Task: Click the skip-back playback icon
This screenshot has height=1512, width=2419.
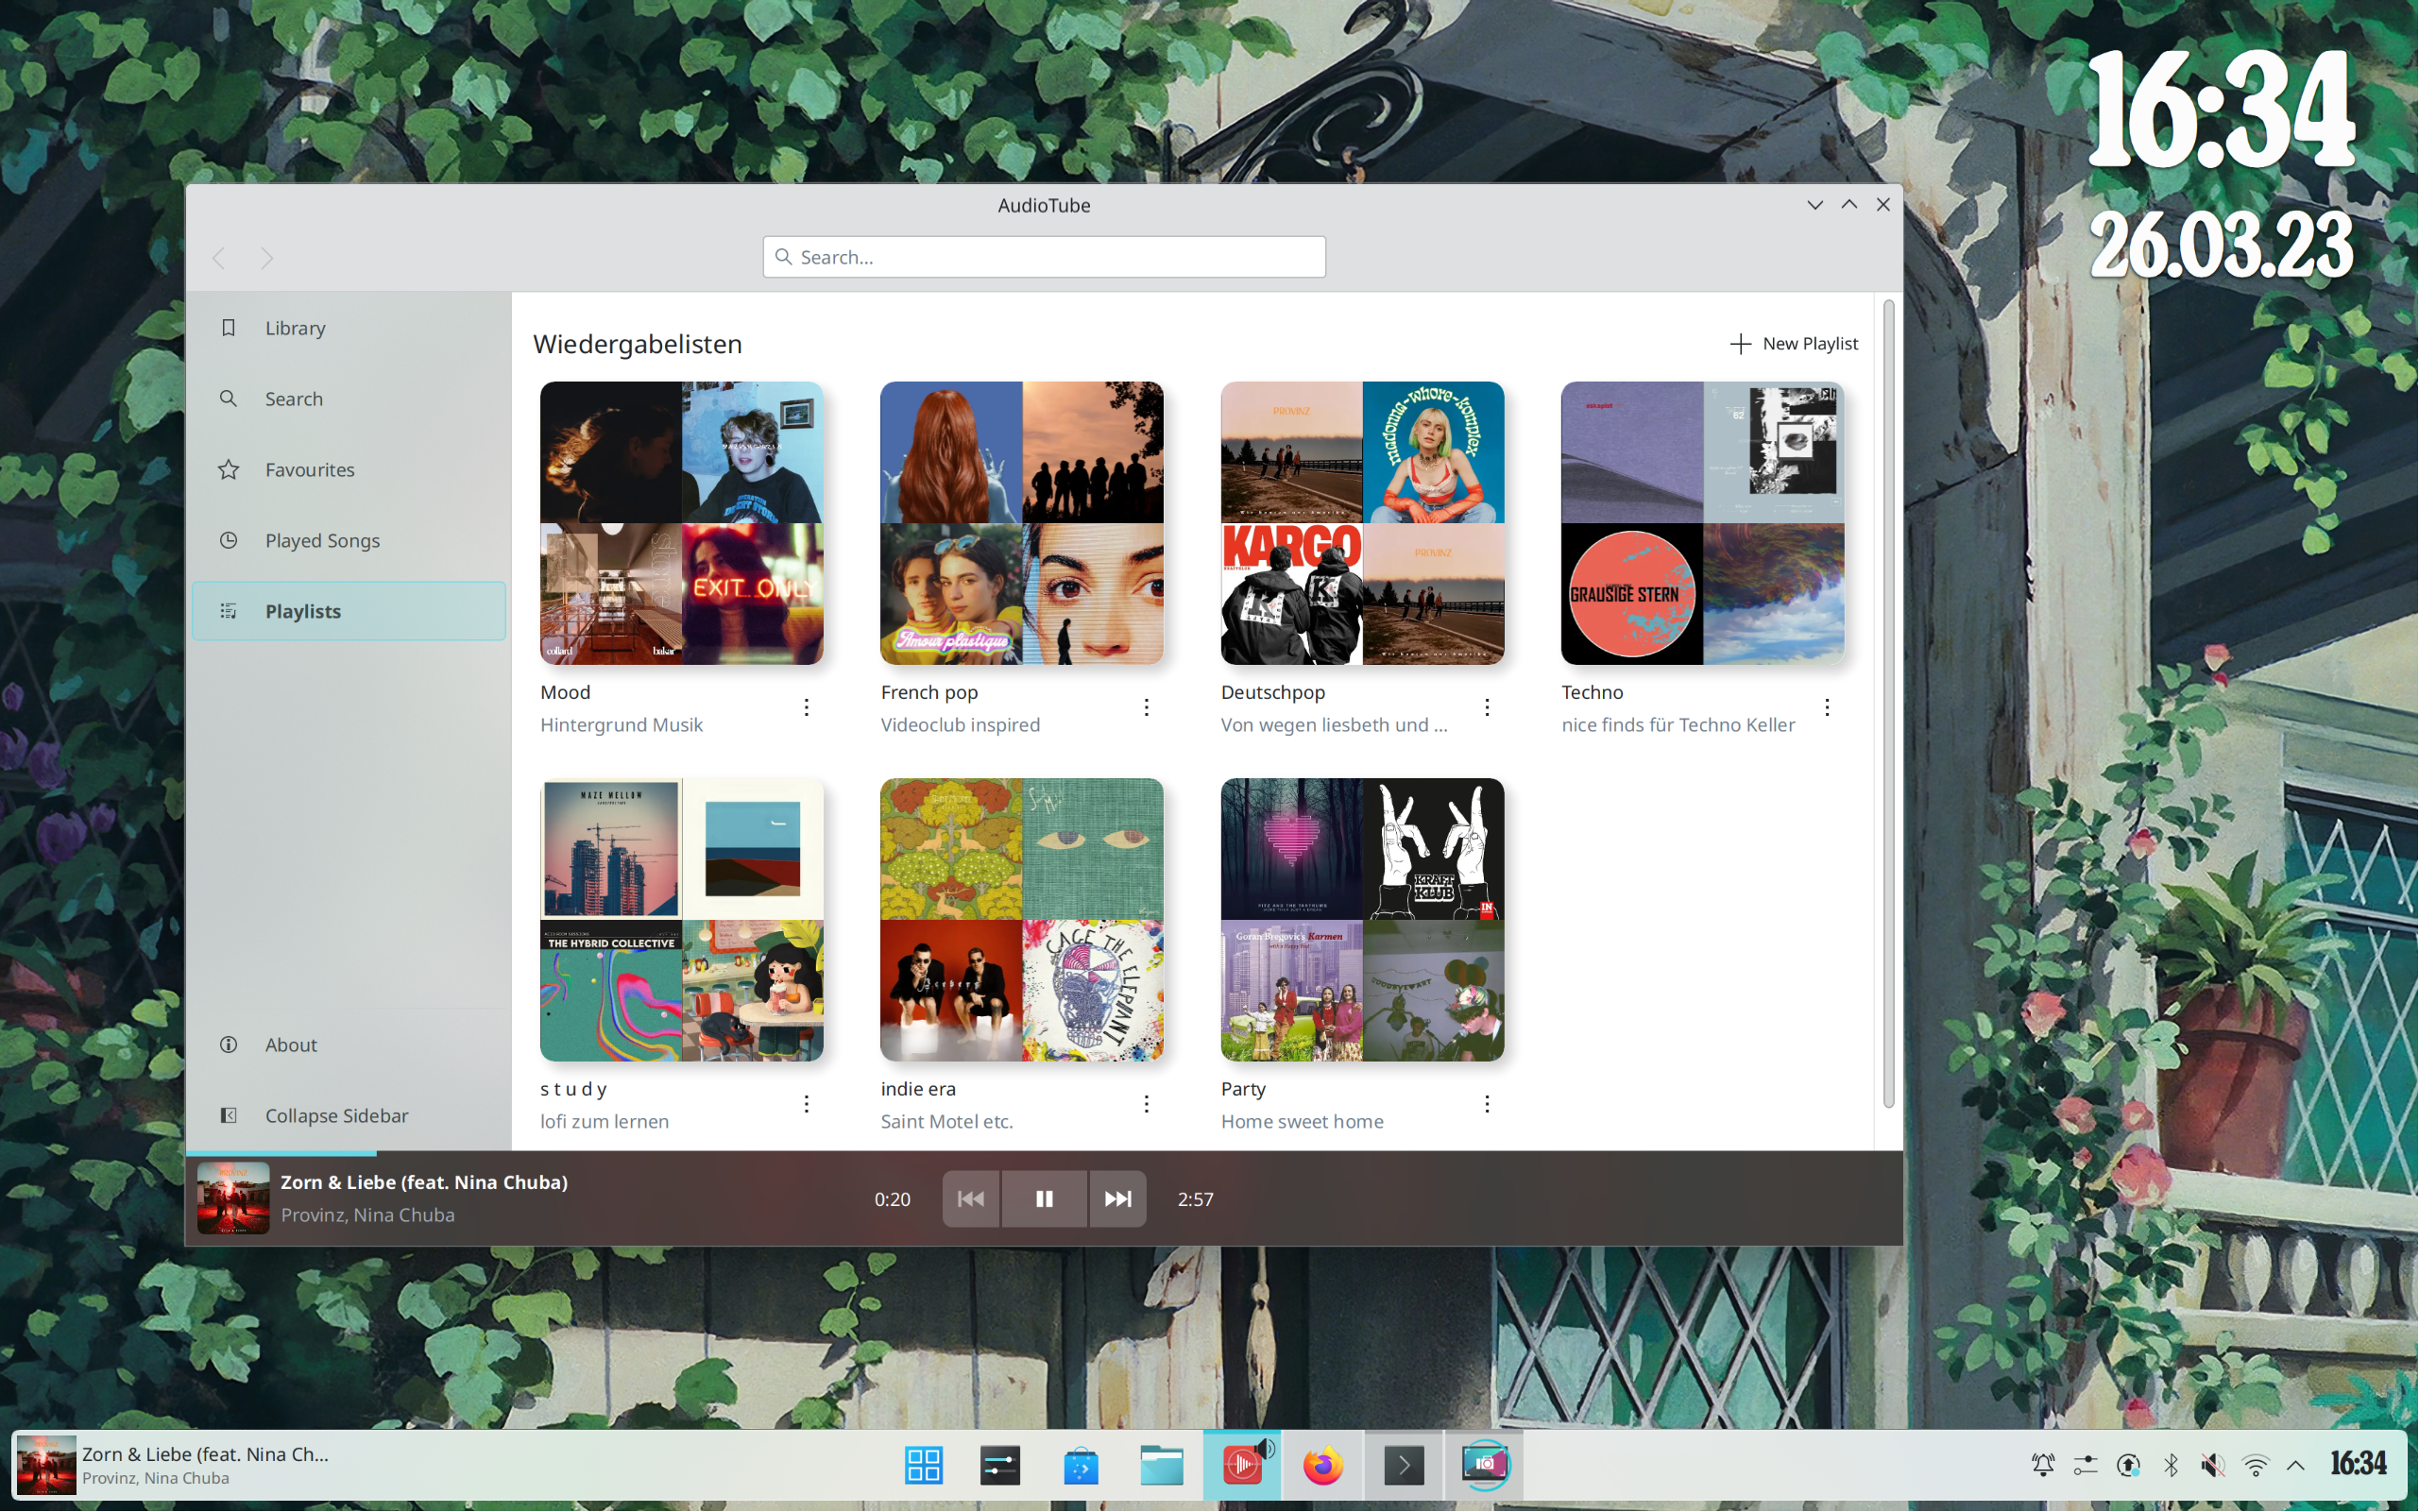Action: (970, 1198)
